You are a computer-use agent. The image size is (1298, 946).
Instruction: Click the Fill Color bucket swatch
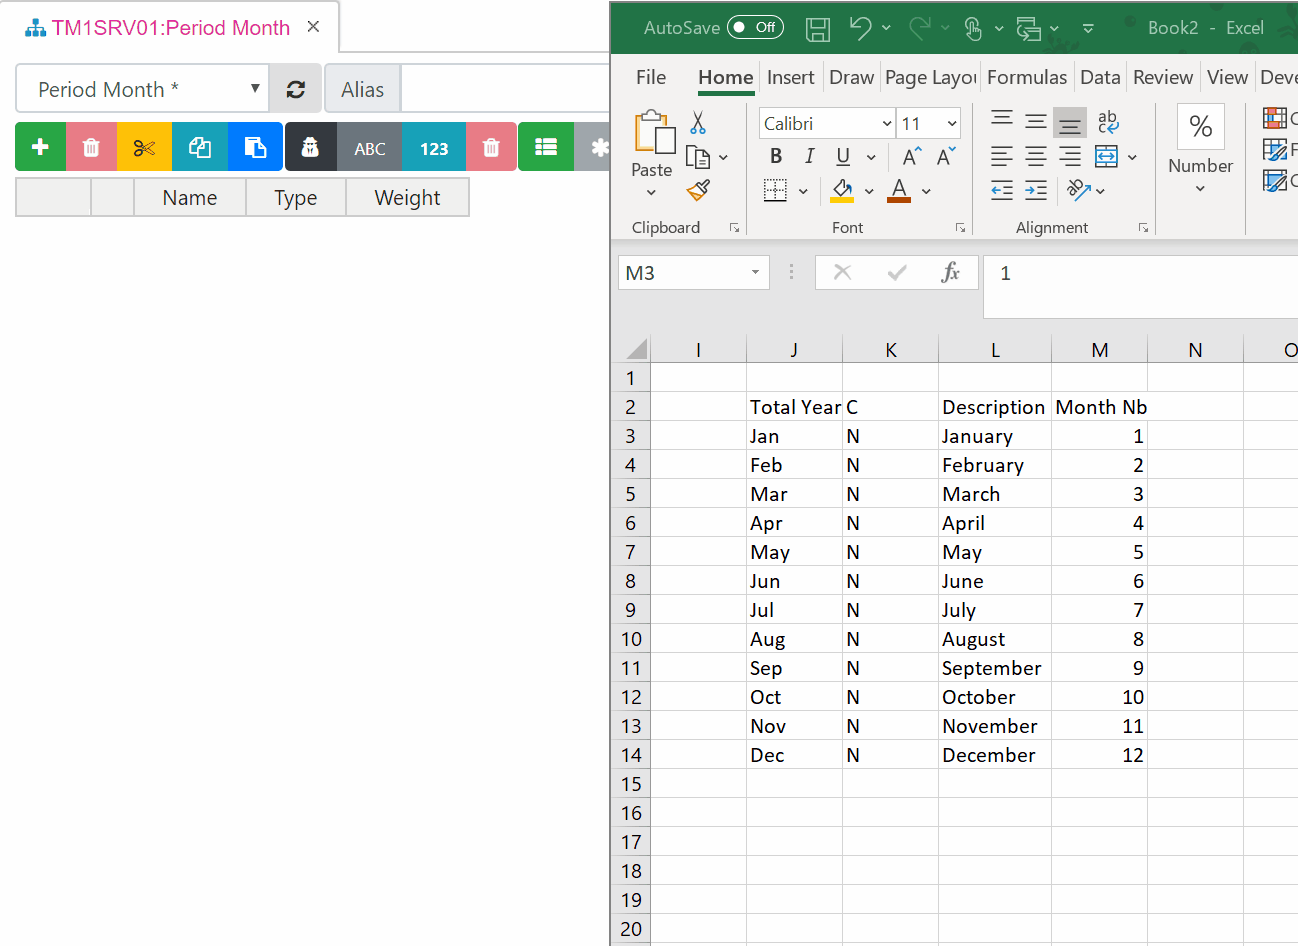(842, 190)
